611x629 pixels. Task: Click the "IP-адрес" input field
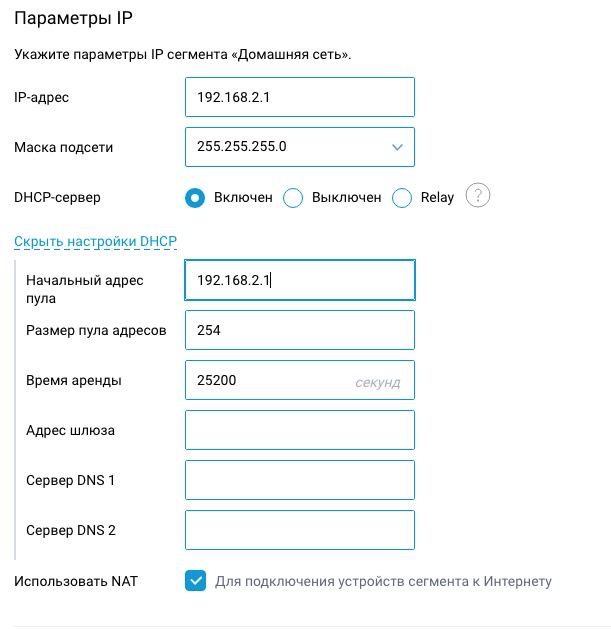pyautogui.click(x=300, y=97)
